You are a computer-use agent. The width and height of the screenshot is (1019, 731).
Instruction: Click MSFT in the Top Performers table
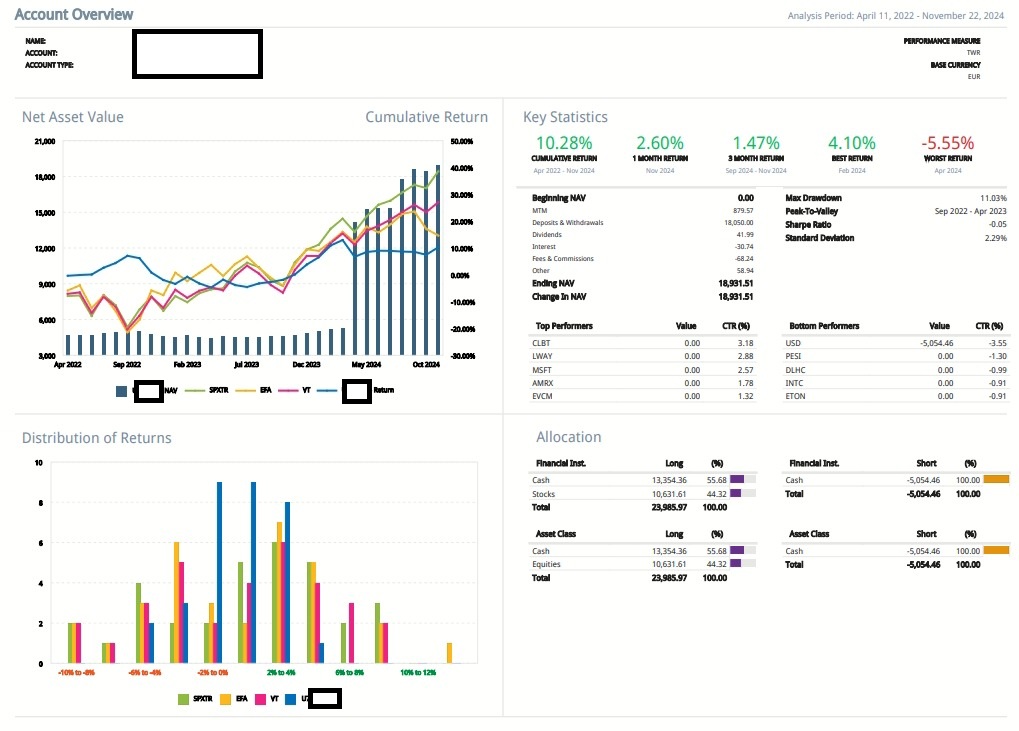(543, 369)
